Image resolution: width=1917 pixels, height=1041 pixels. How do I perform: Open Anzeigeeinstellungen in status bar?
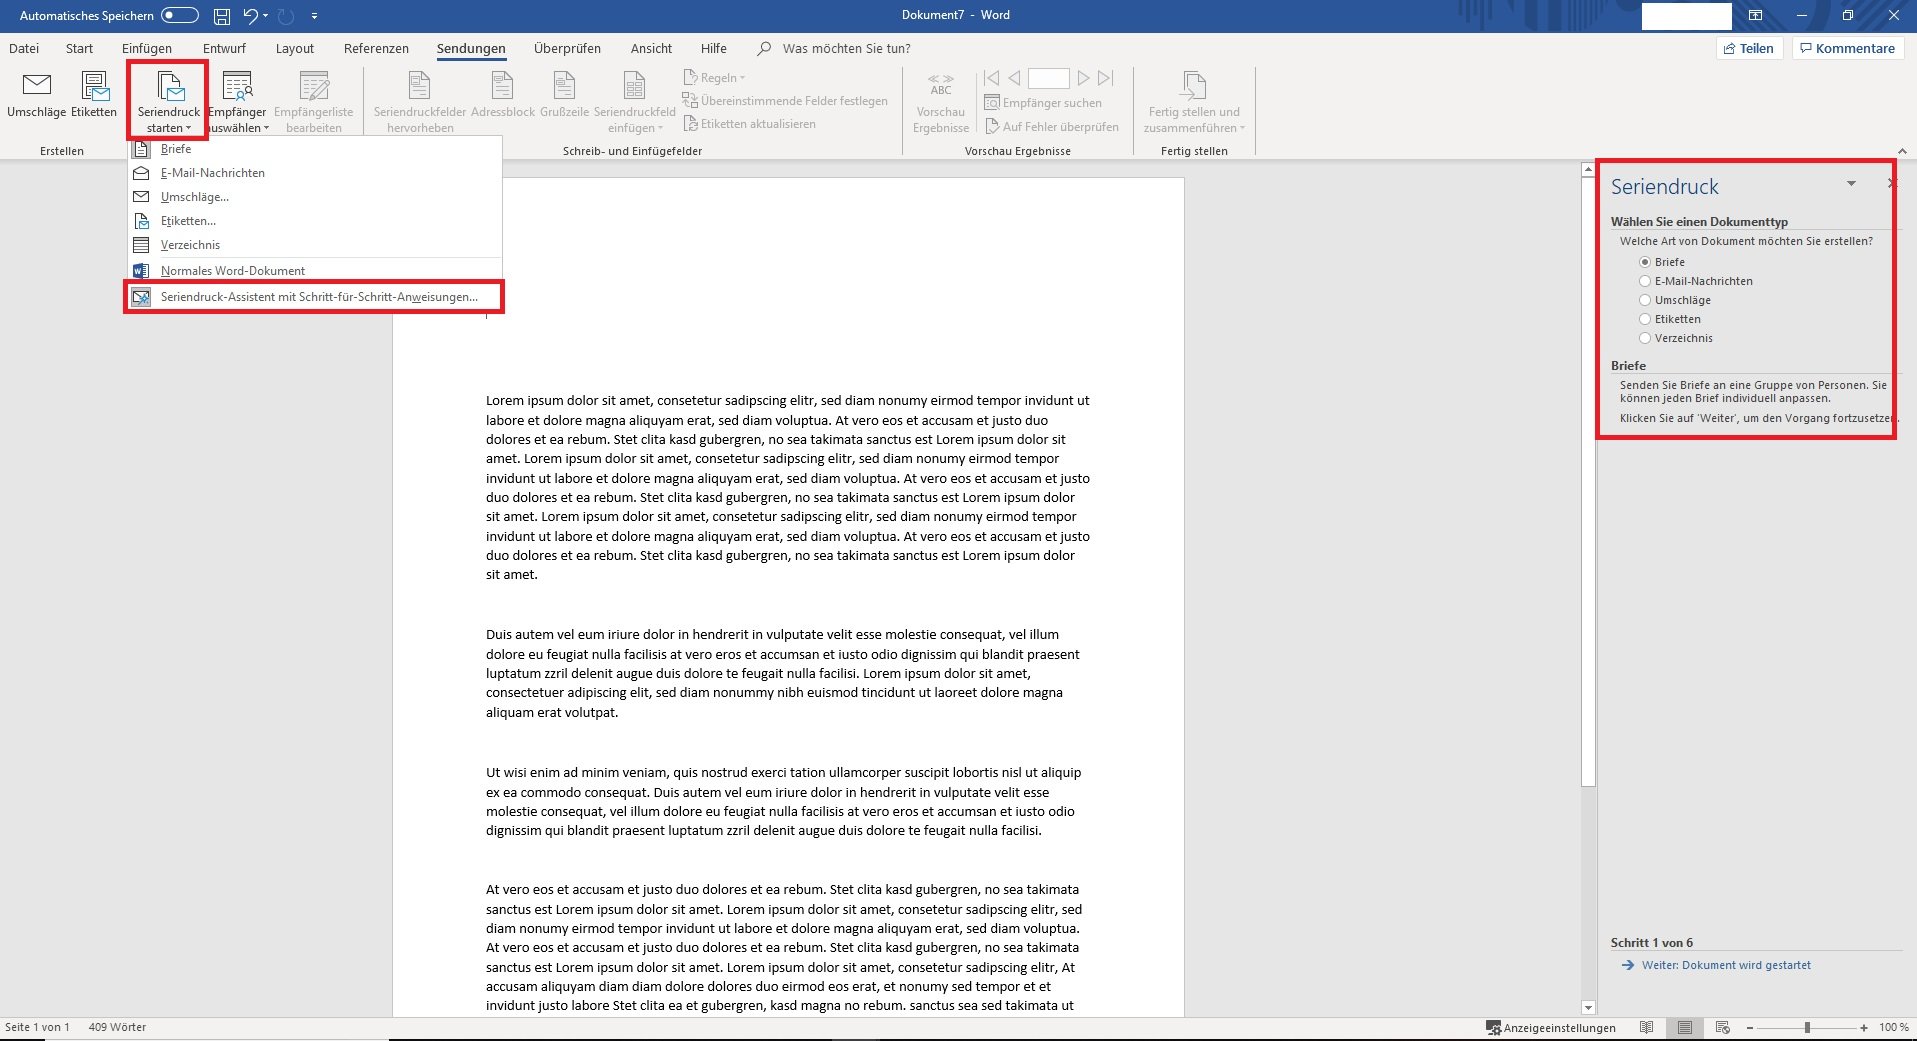[x=1551, y=1027]
